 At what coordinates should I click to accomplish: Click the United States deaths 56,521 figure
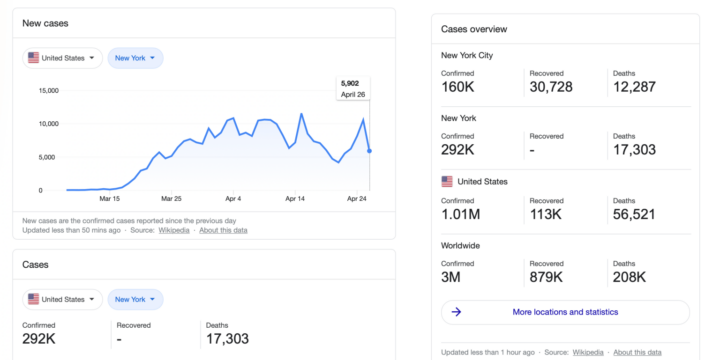[x=634, y=214]
